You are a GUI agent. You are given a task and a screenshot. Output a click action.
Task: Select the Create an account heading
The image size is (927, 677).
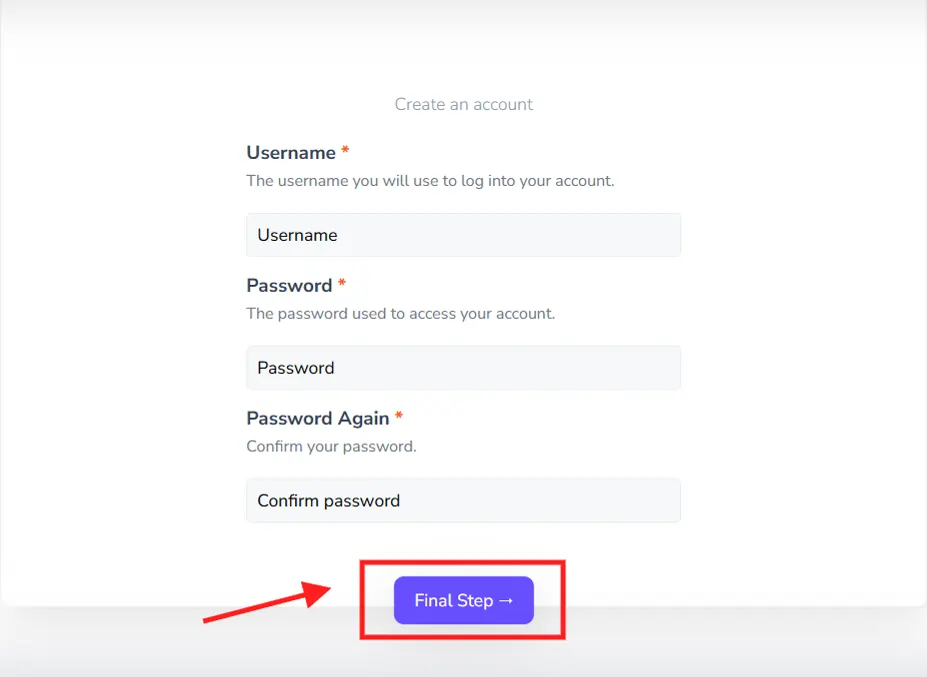[x=463, y=104]
